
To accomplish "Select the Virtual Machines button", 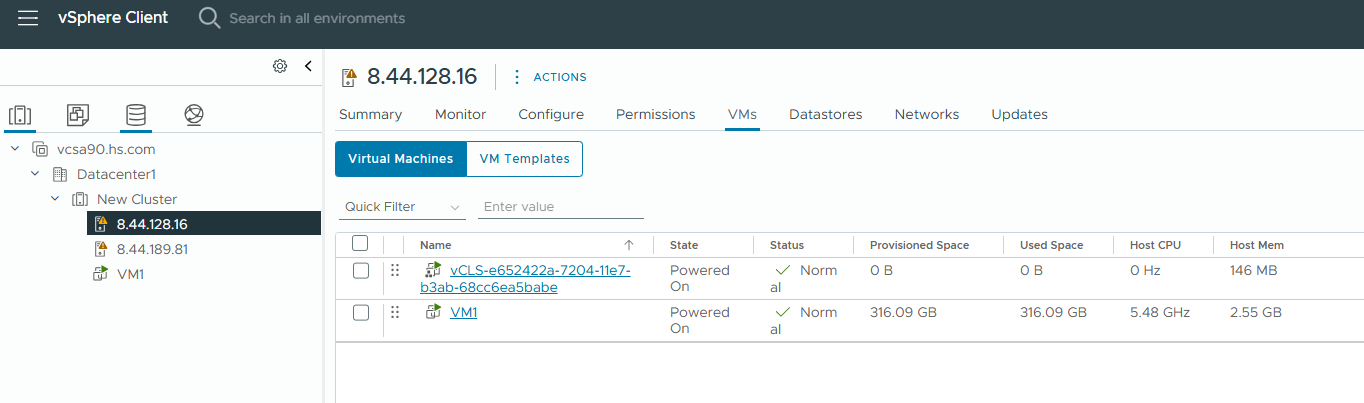I will (x=401, y=159).
